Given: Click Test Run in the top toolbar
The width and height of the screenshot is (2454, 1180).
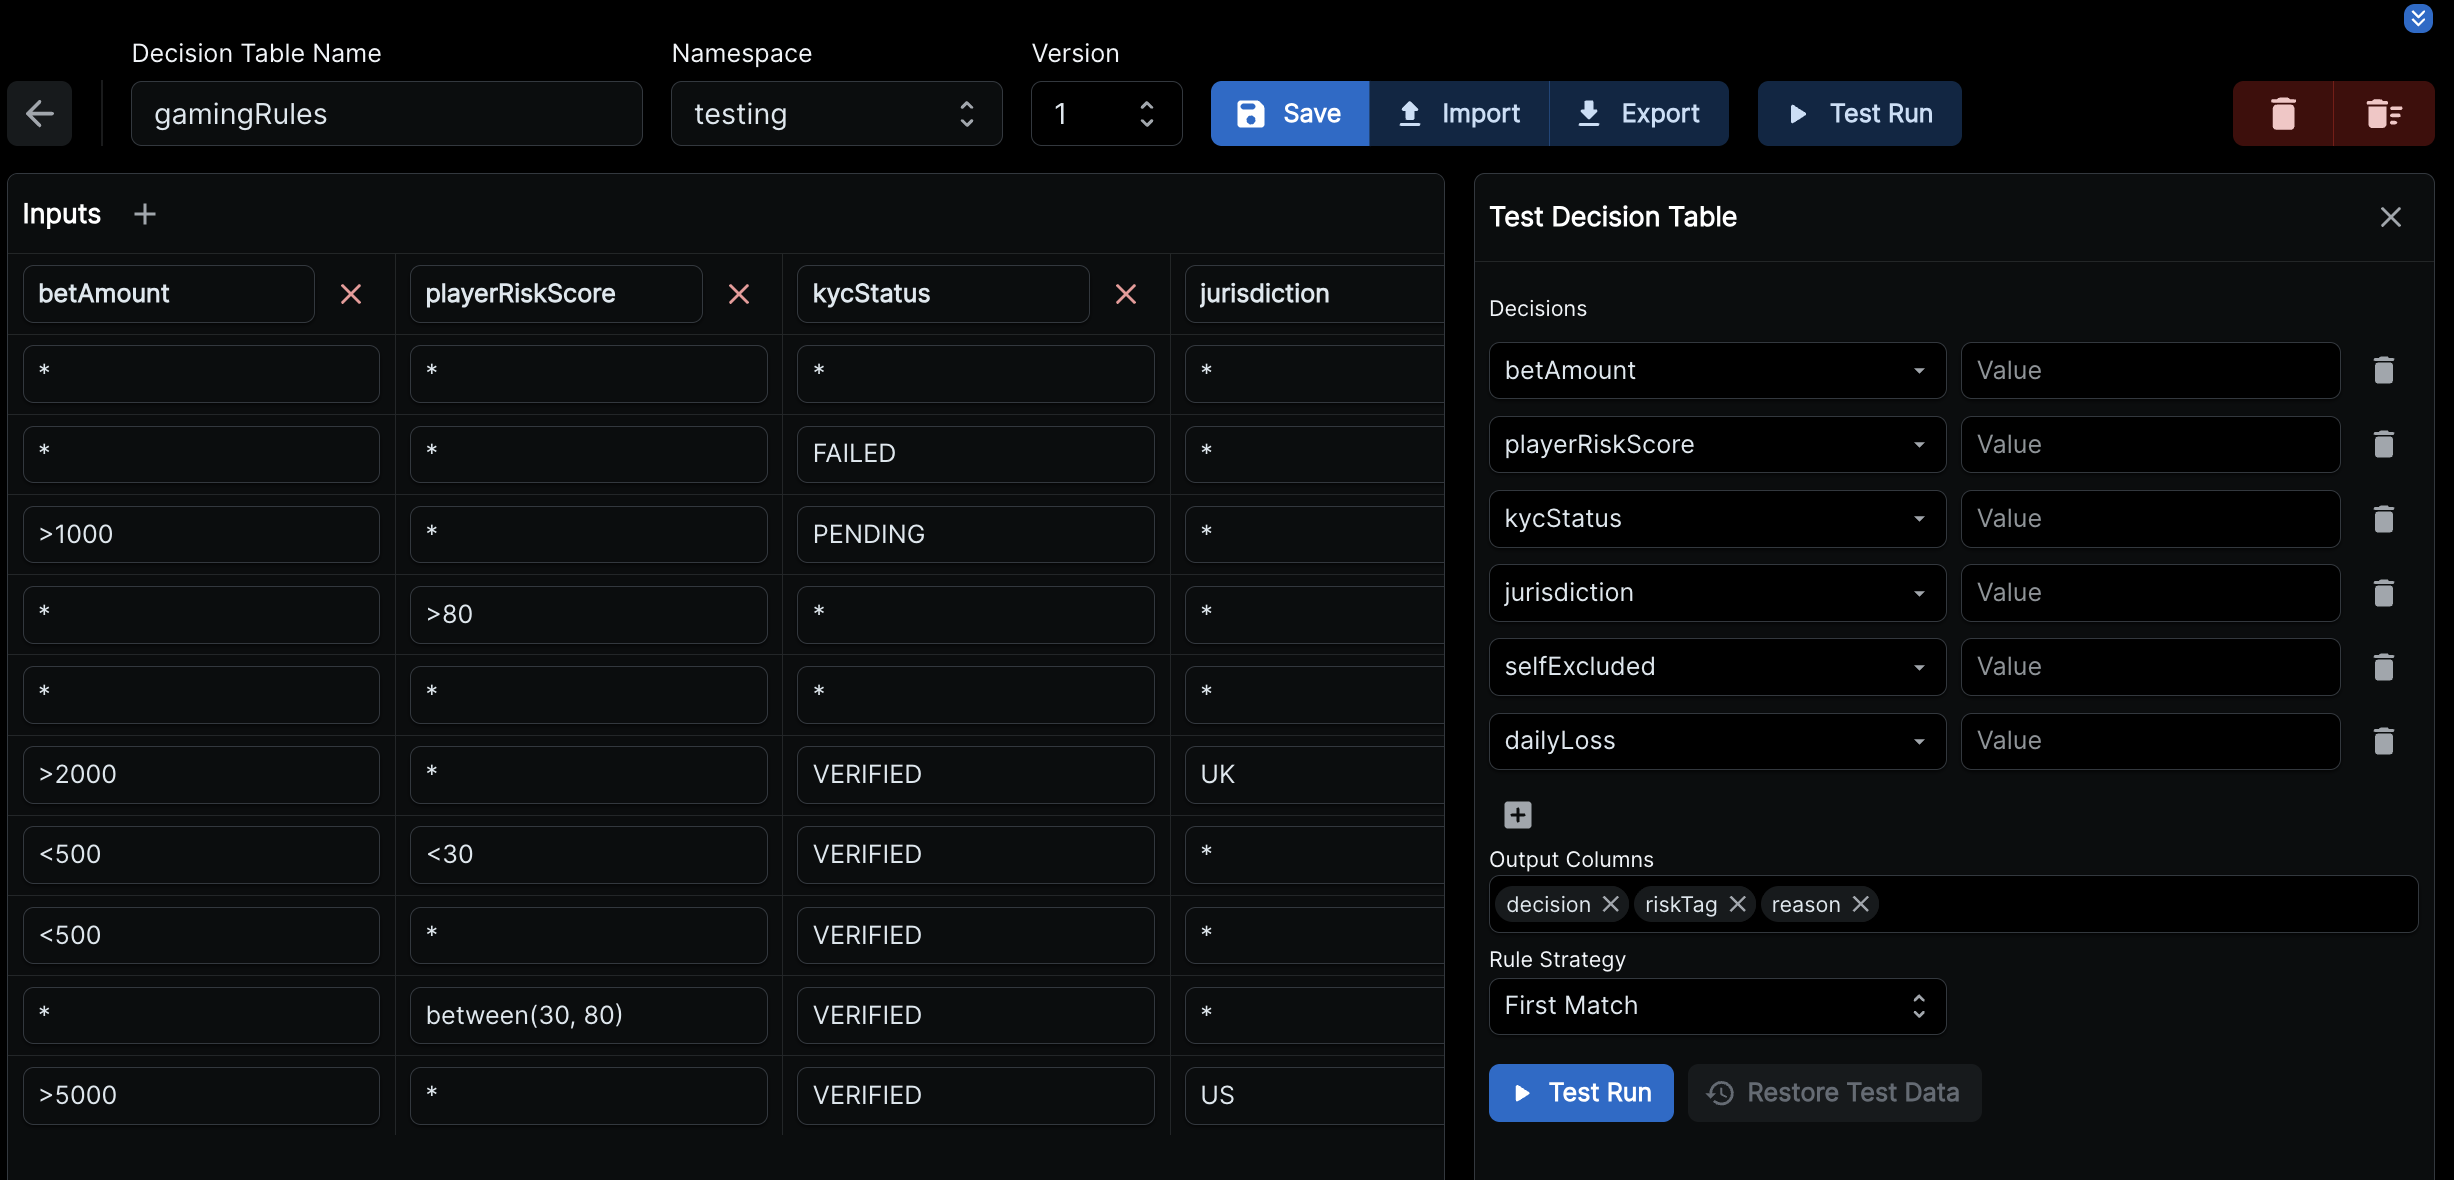Looking at the screenshot, I should pyautogui.click(x=1860, y=114).
